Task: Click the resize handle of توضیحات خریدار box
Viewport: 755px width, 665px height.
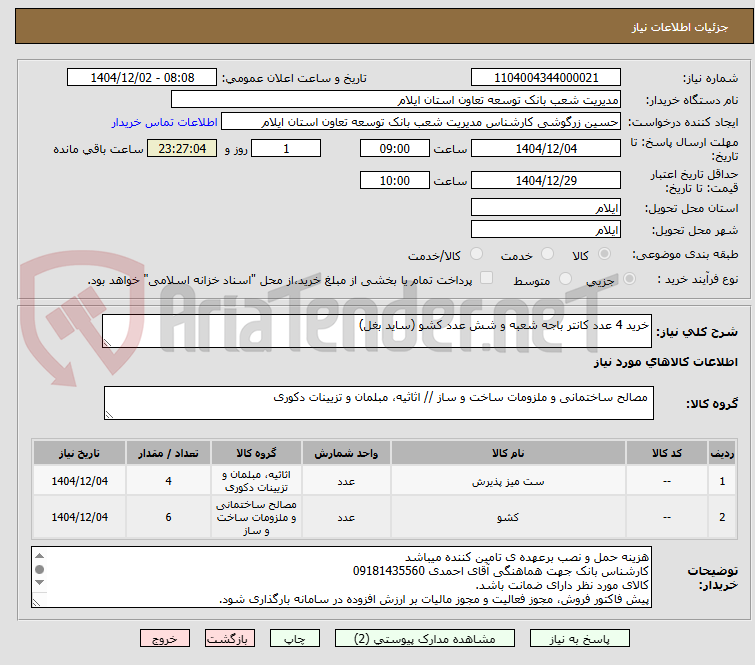Action: click(x=36, y=602)
